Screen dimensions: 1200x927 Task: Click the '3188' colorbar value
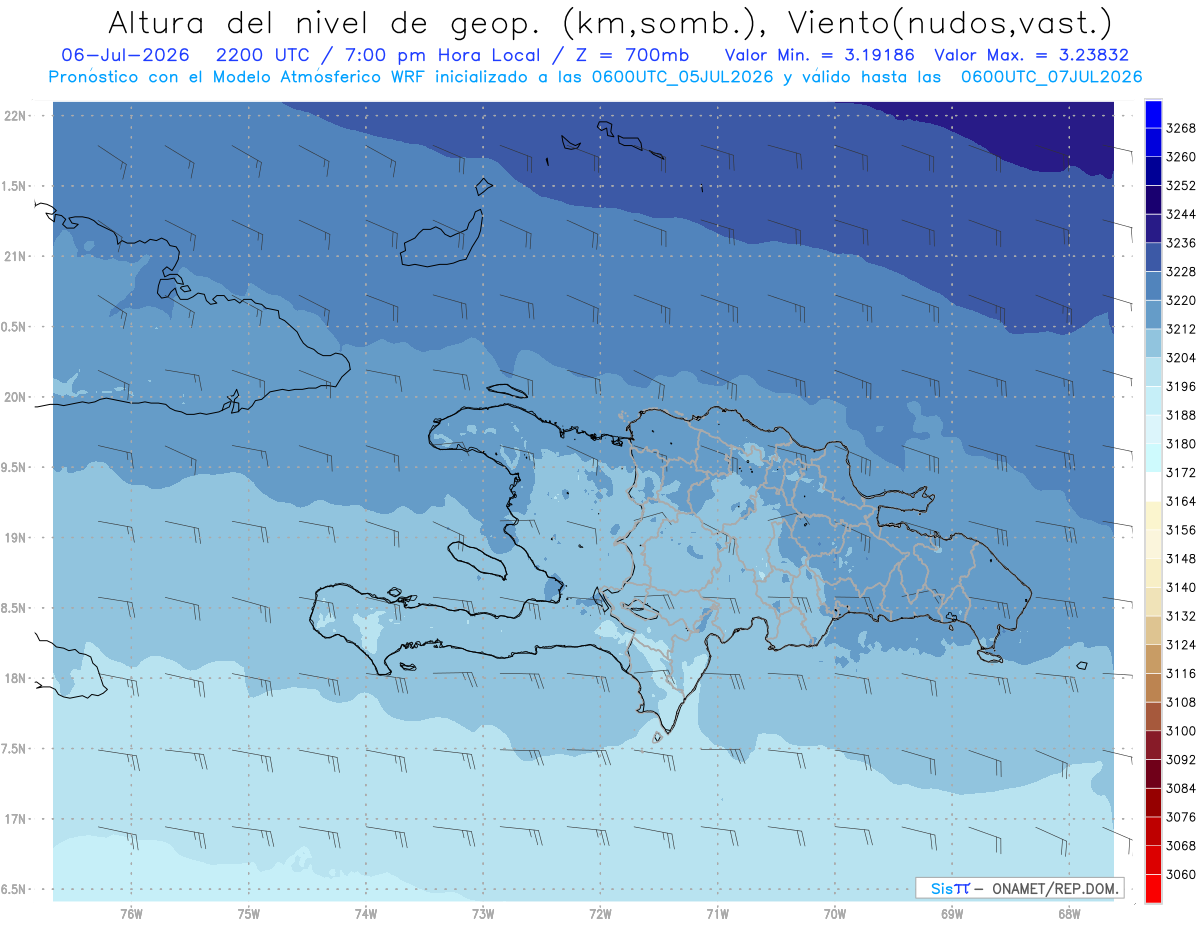(1181, 415)
